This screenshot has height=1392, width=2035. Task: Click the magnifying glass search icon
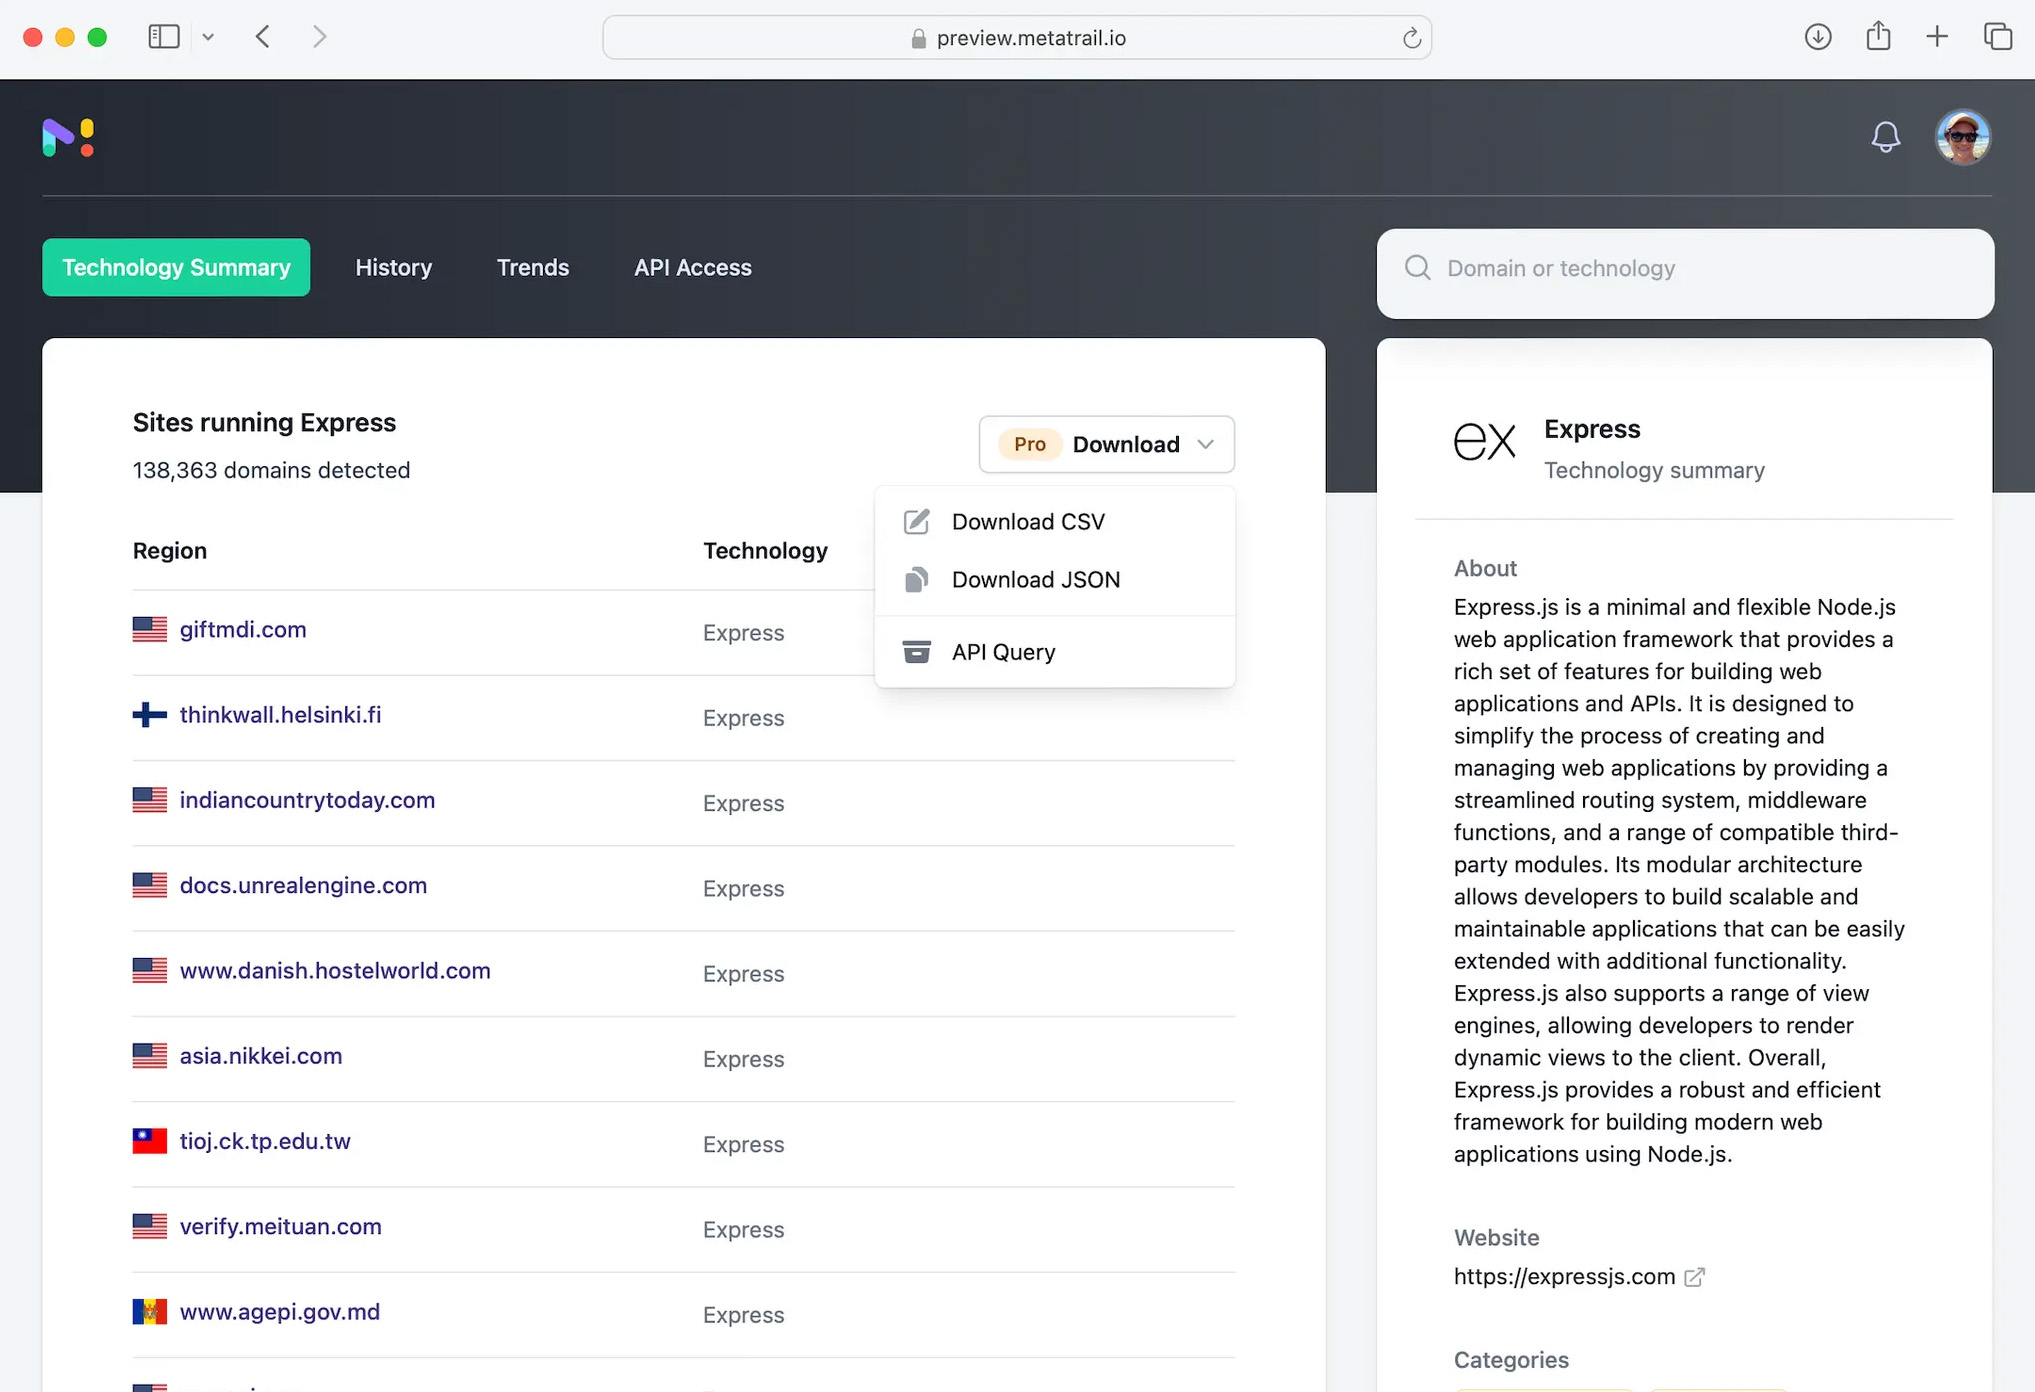click(1417, 267)
